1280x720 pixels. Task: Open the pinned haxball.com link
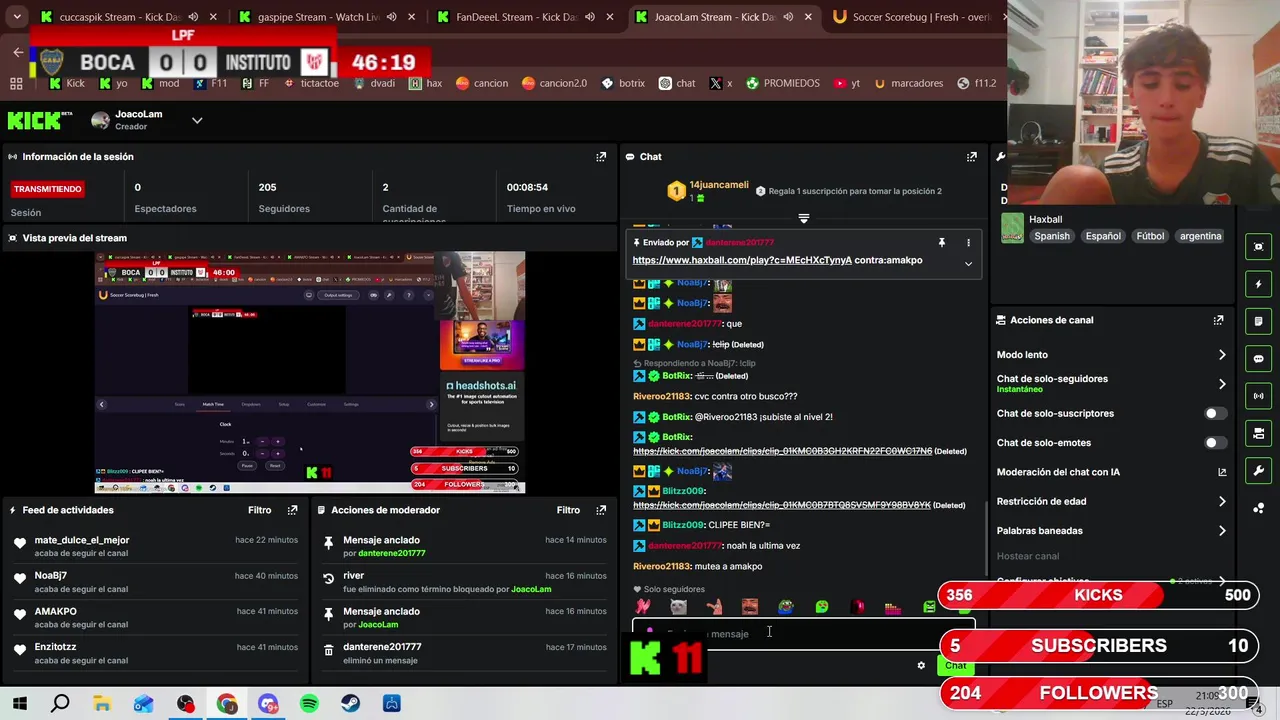pyautogui.click(x=742, y=260)
